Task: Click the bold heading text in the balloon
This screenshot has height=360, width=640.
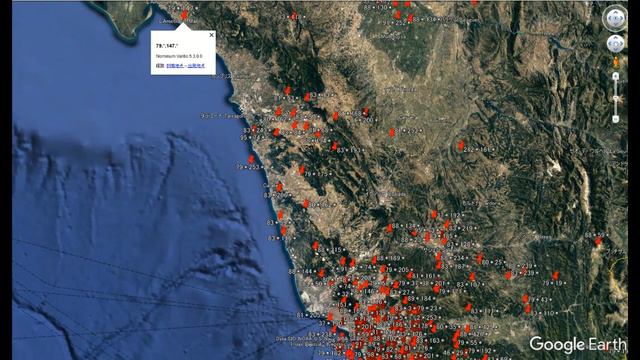Action: [167, 46]
